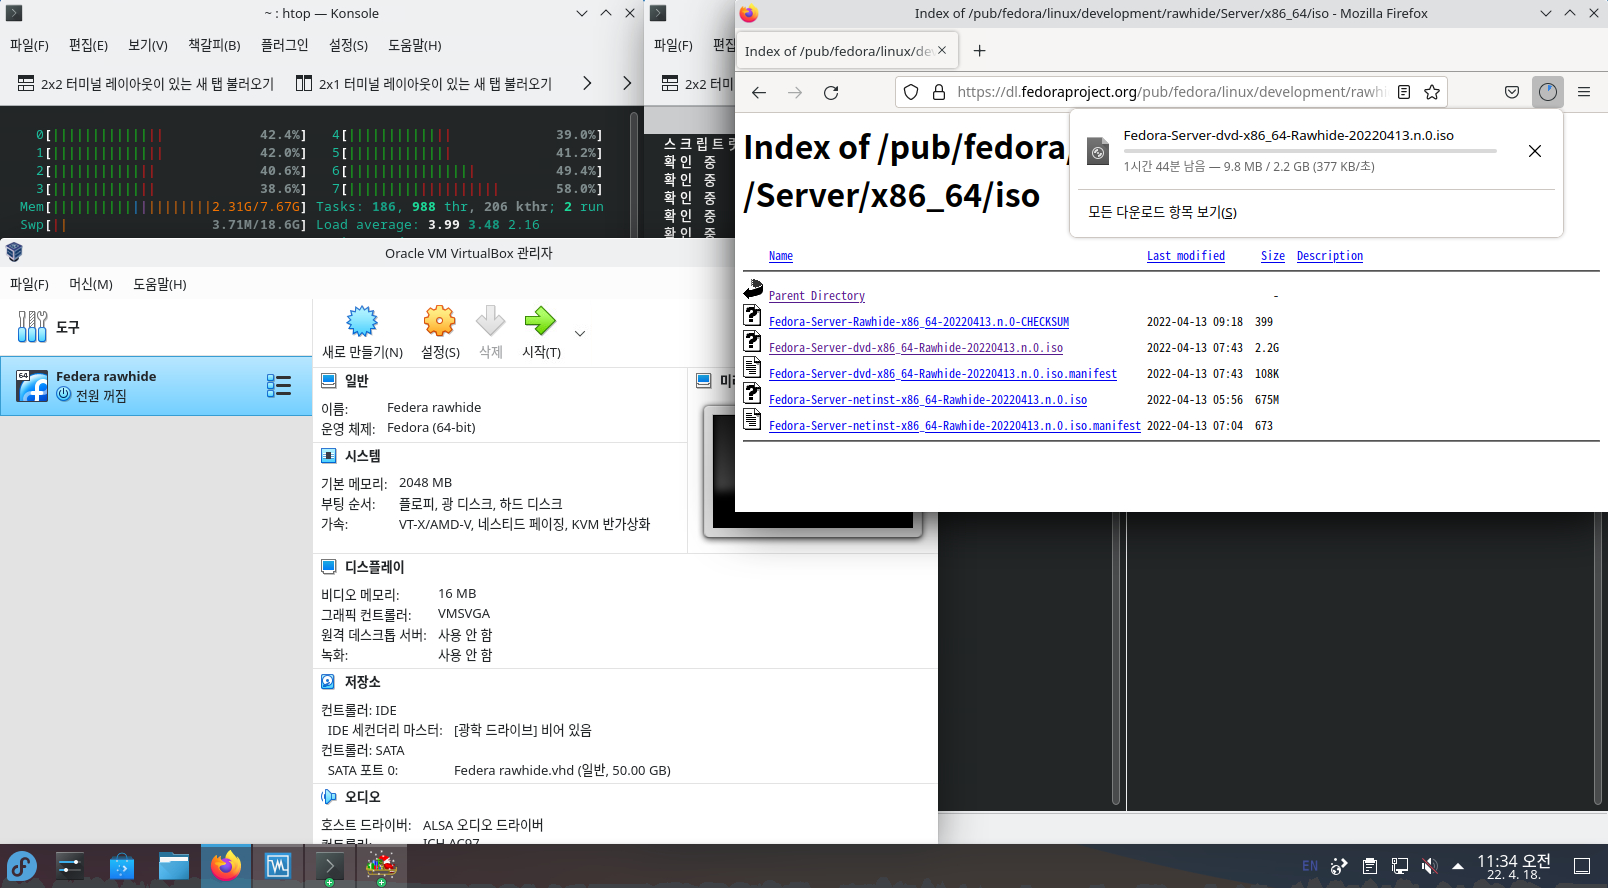The image size is (1608, 888).
Task: Select the Federa rawhide virtual machine
Action: click(x=156, y=386)
